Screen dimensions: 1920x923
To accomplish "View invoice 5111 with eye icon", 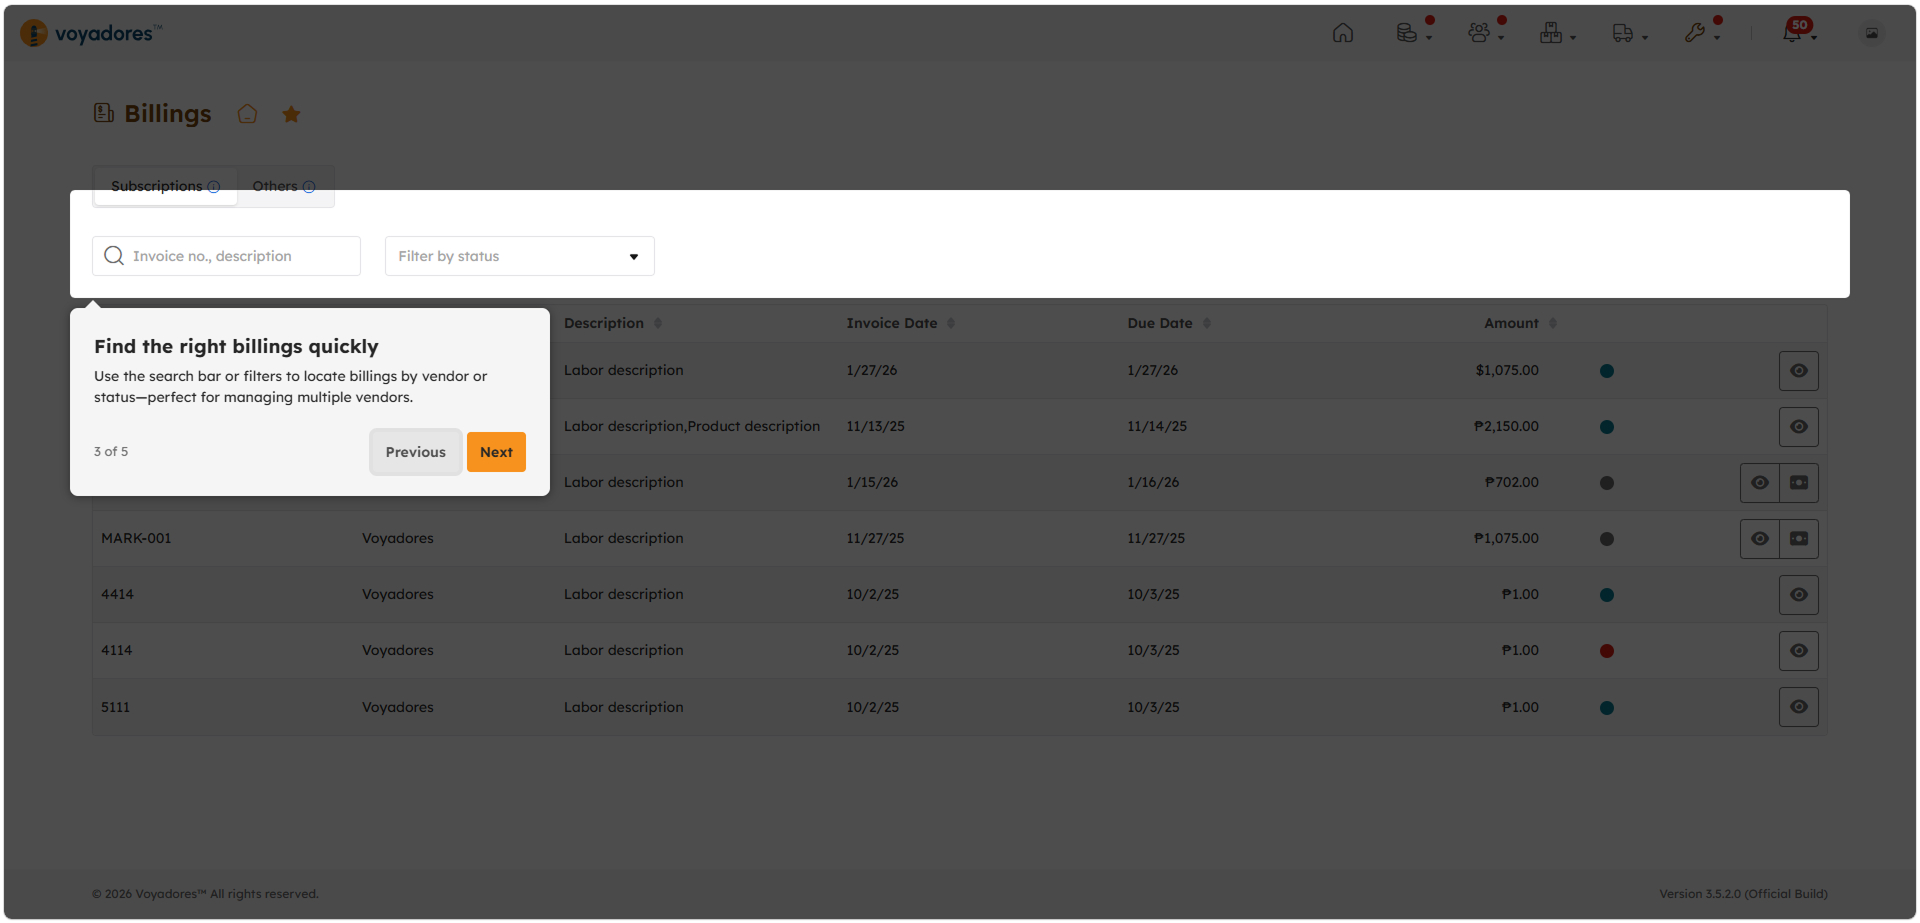I will (1799, 707).
